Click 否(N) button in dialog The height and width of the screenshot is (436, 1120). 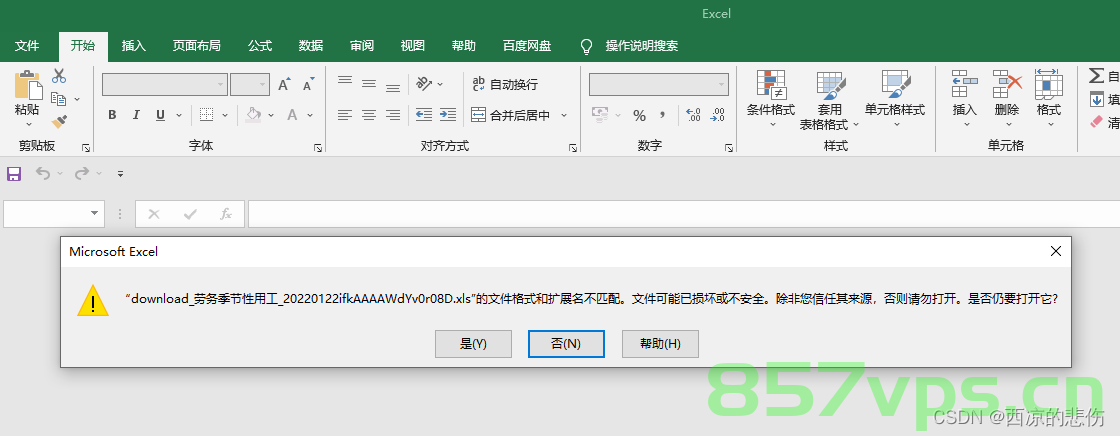[x=566, y=344]
